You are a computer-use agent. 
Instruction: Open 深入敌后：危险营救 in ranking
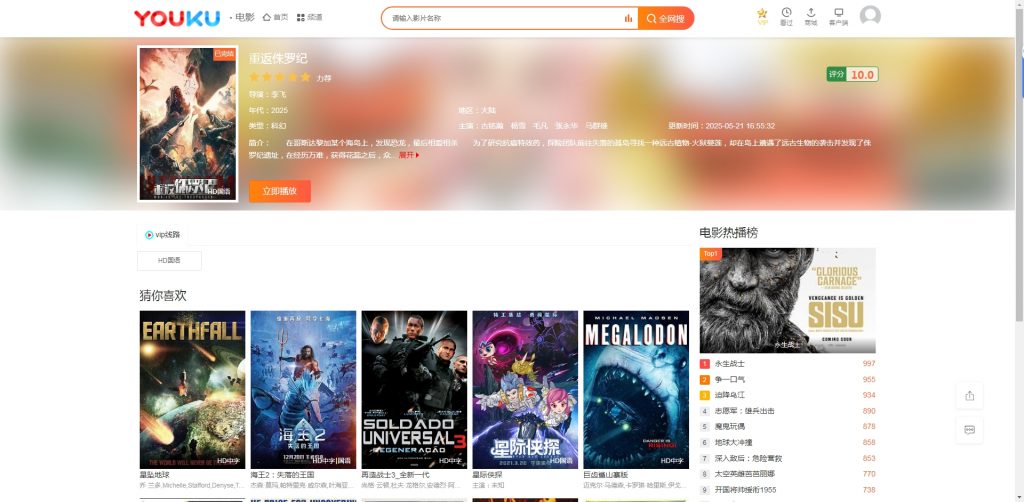pyautogui.click(x=748, y=458)
